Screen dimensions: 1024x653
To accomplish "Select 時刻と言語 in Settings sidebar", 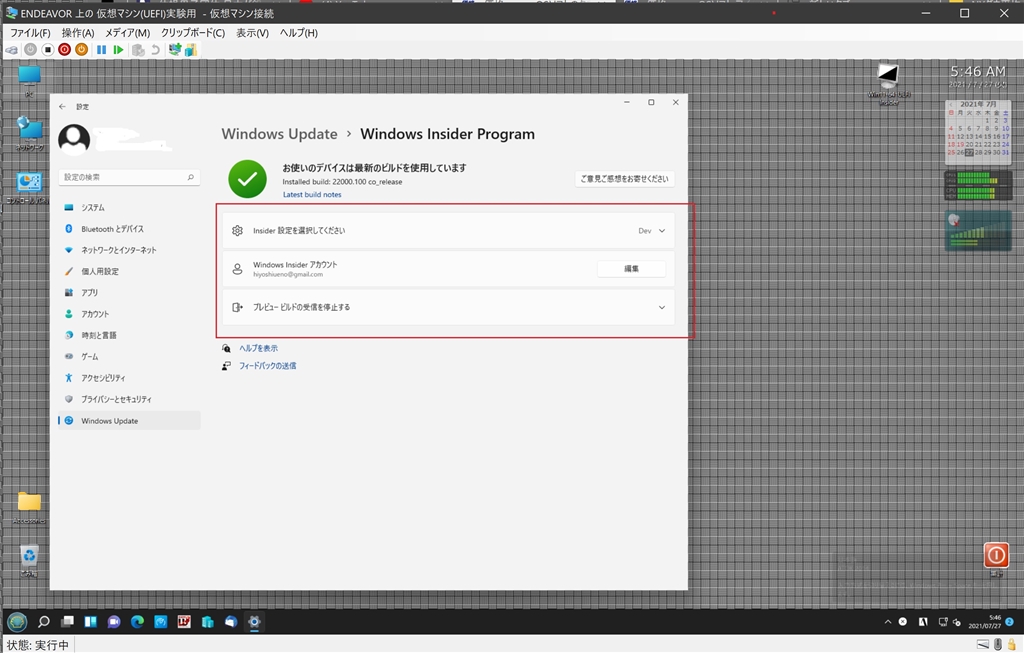I will tap(129, 336).
